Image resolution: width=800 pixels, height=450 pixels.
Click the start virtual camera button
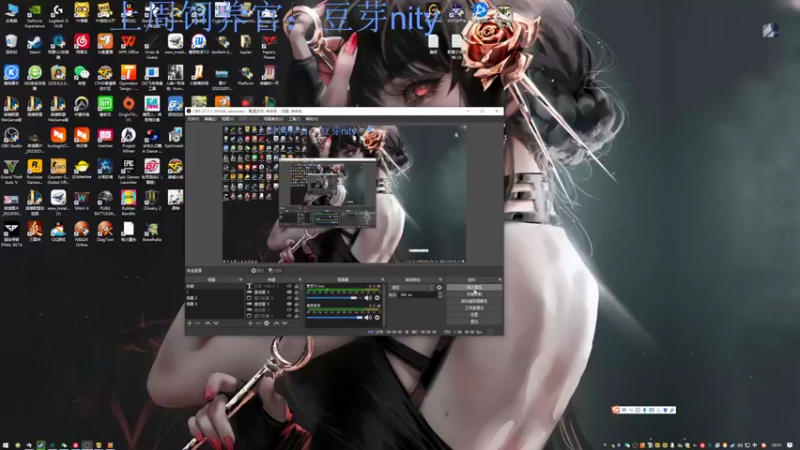click(x=474, y=301)
